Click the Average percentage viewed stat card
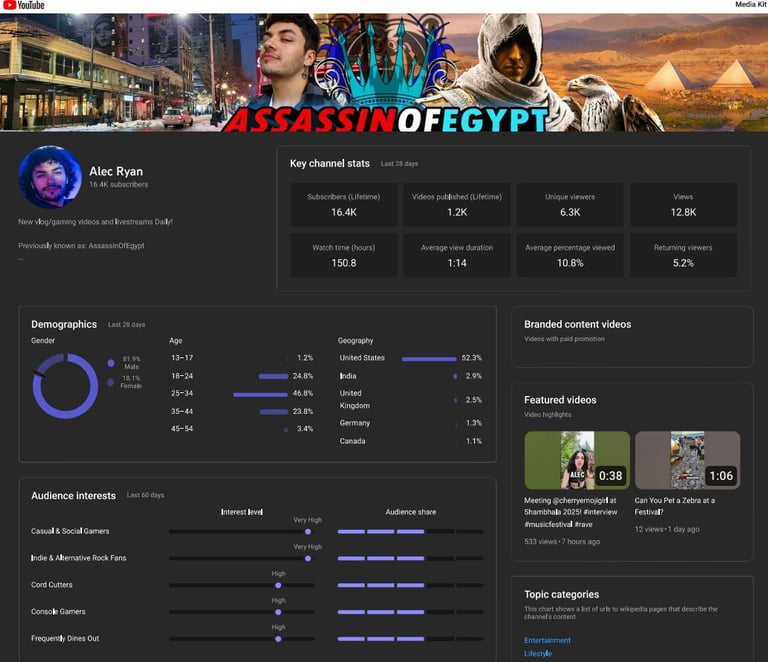 pyautogui.click(x=570, y=255)
